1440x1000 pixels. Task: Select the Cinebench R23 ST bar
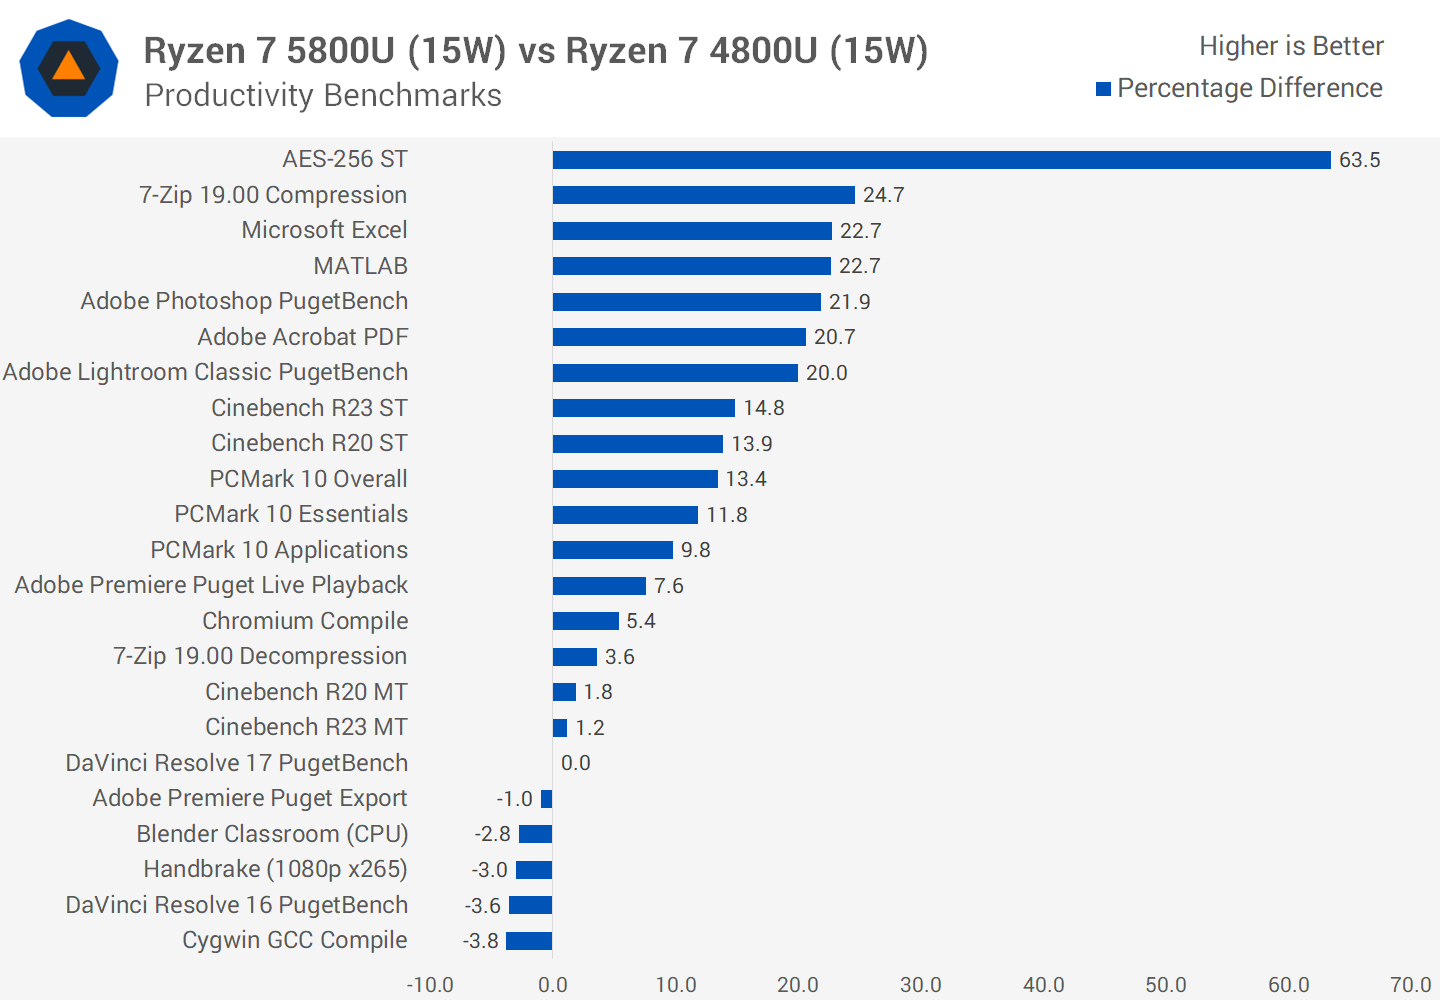643,408
